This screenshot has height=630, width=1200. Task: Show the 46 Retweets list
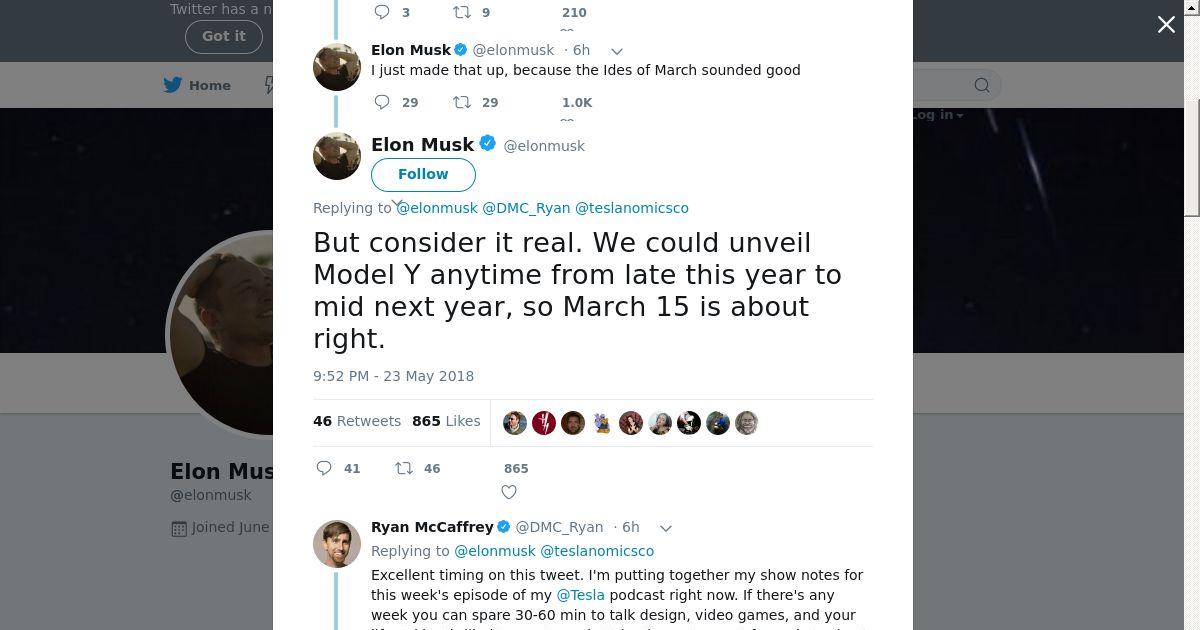[357, 421]
